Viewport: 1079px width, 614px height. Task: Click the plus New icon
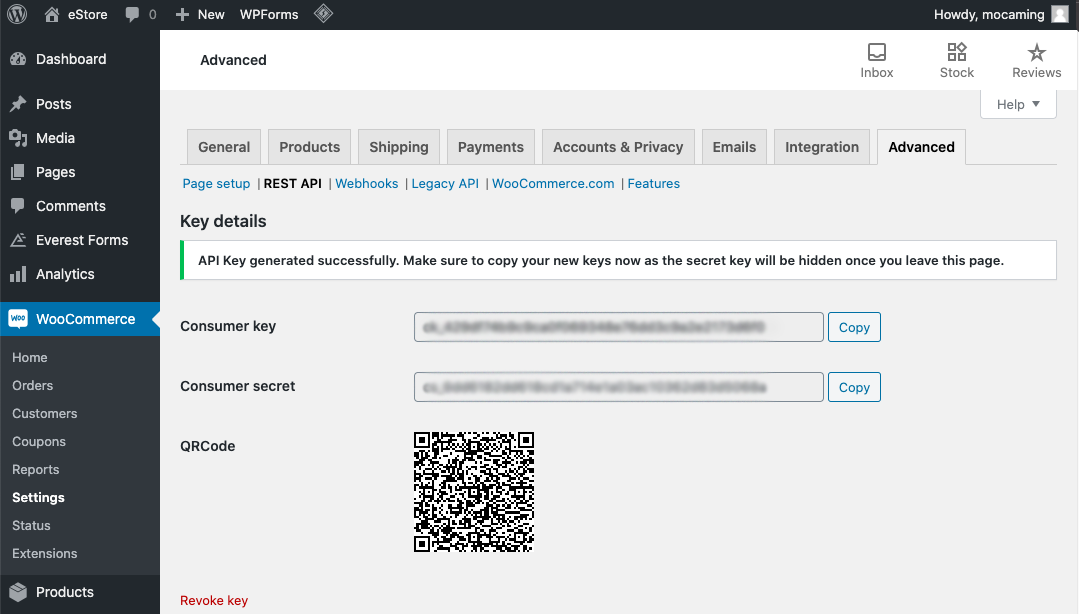182,14
